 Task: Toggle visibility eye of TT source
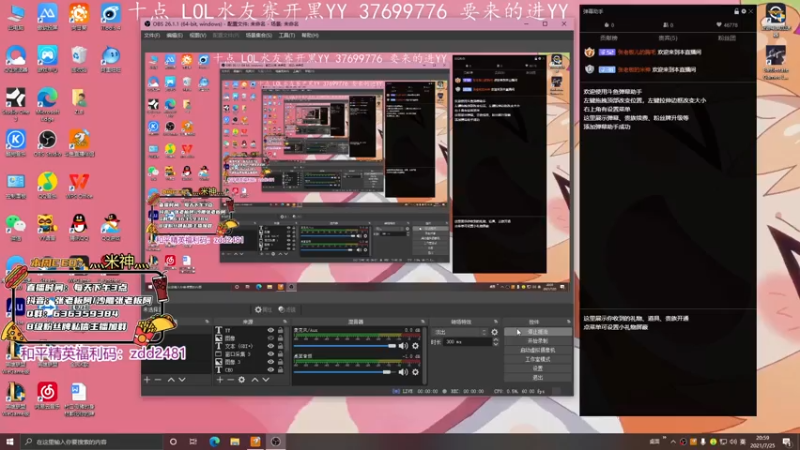[x=270, y=331]
